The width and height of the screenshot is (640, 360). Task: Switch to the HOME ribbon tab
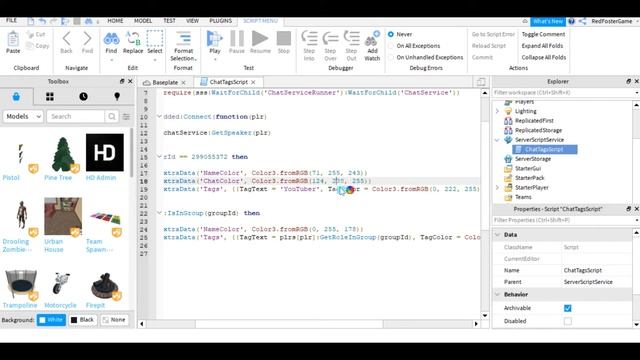click(115, 21)
